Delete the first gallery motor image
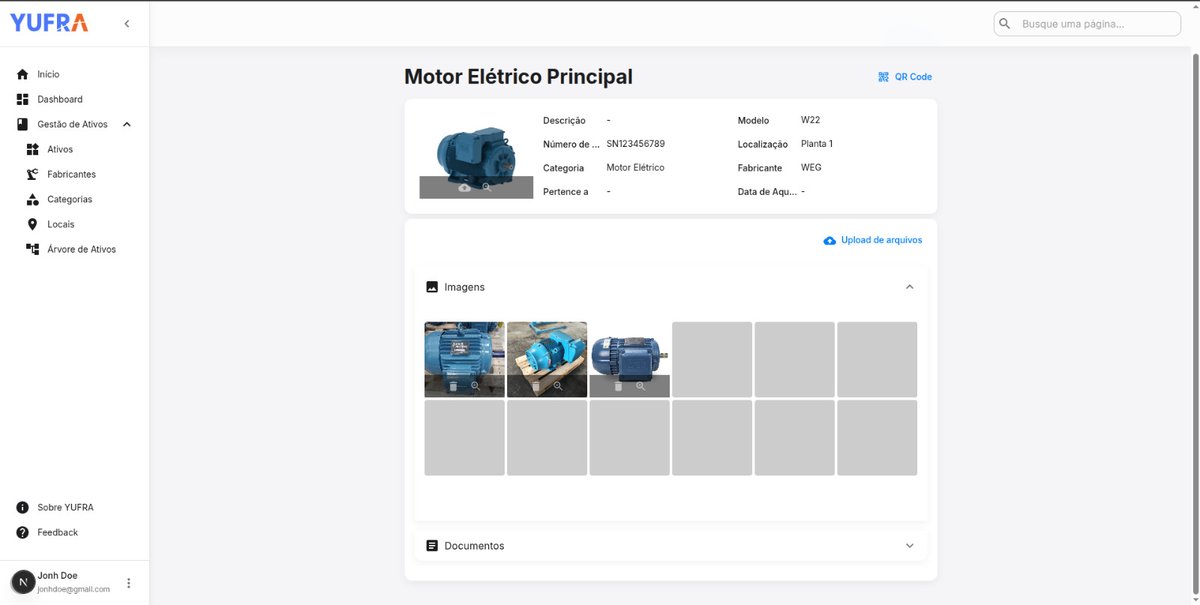Screen dimensions: 1200x605 [453, 385]
